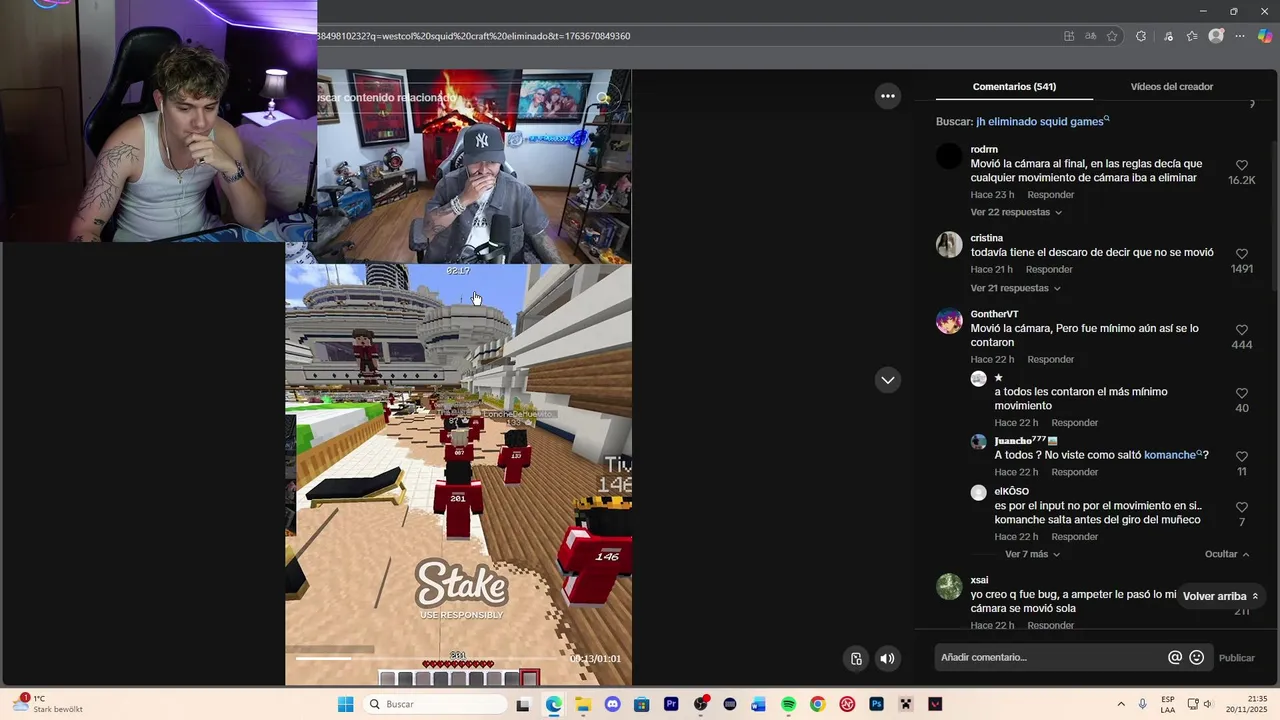This screenshot has height=720, width=1280.
Task: Click Responder under rodrm's comment
Action: [1050, 195]
